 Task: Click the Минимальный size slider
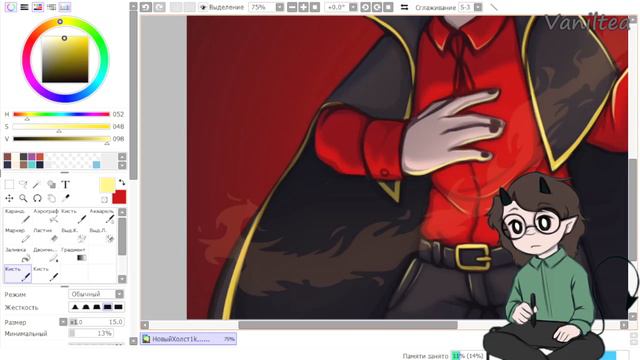coord(91,333)
